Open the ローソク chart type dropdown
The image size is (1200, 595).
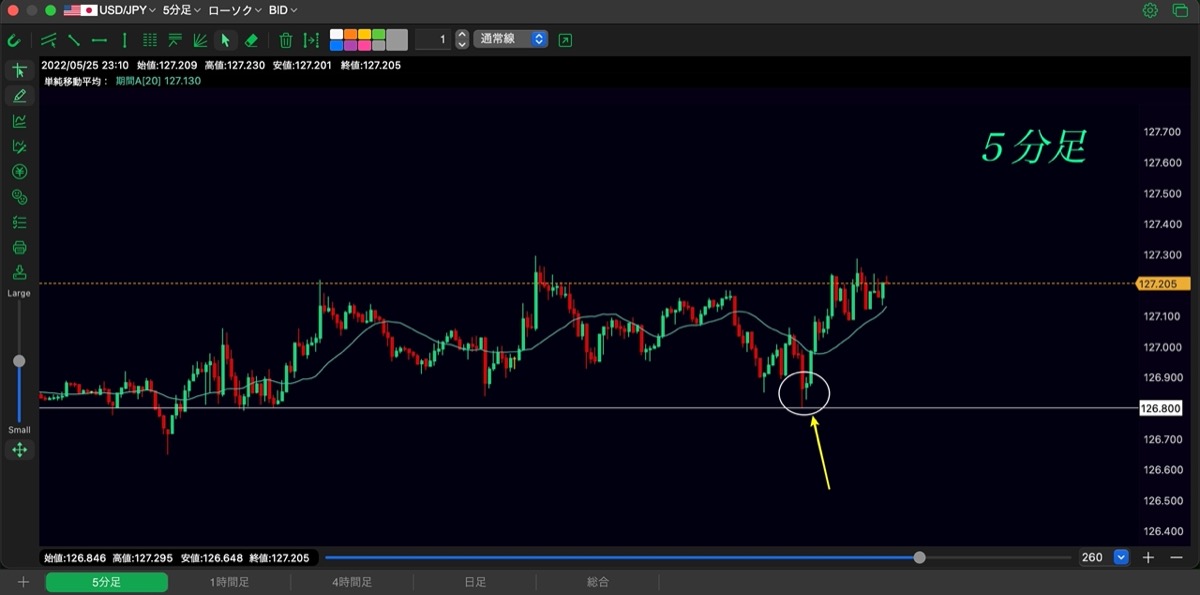[235, 10]
